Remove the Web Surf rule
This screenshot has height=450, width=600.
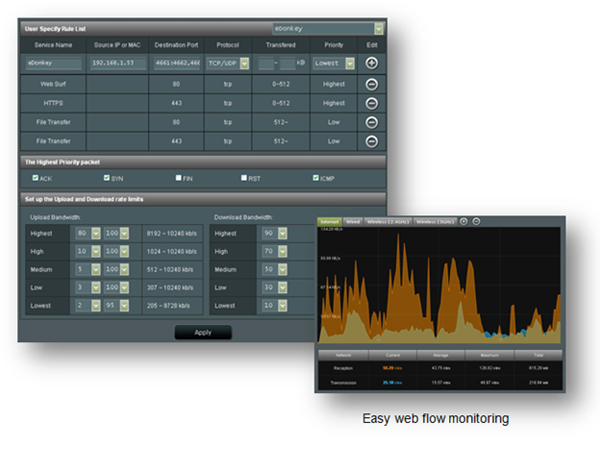(372, 83)
